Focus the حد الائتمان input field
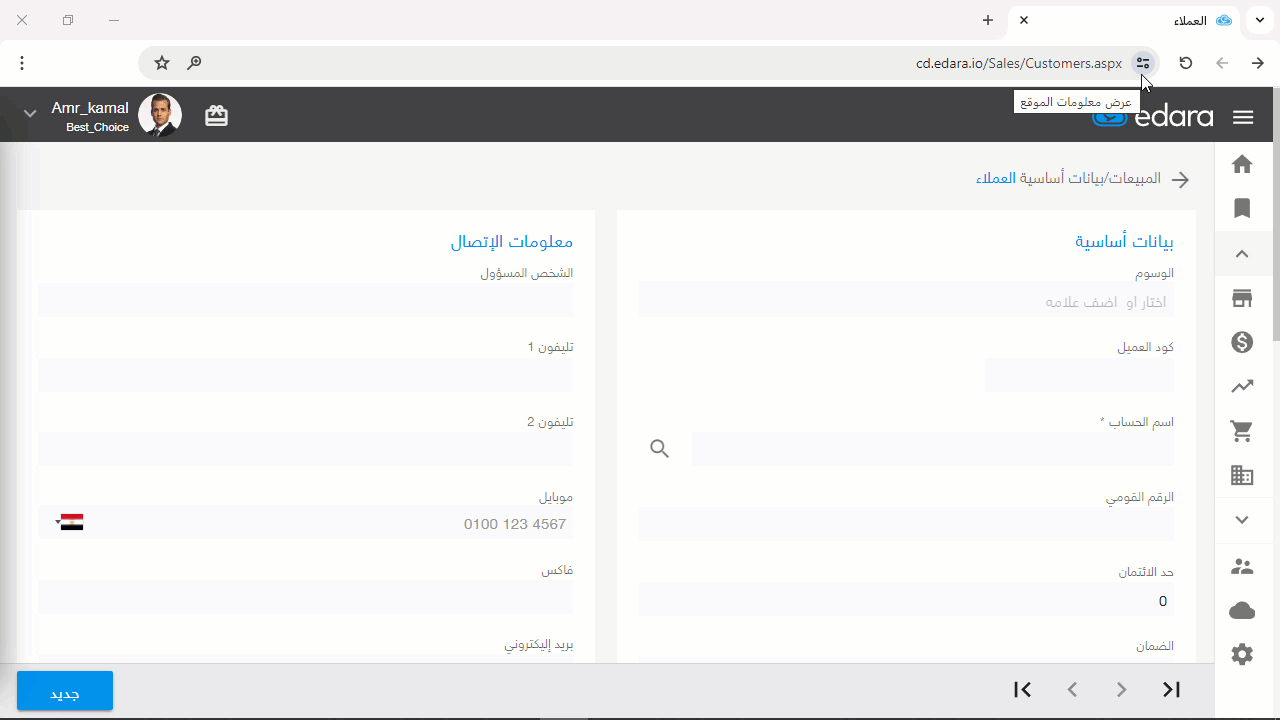 [x=906, y=600]
